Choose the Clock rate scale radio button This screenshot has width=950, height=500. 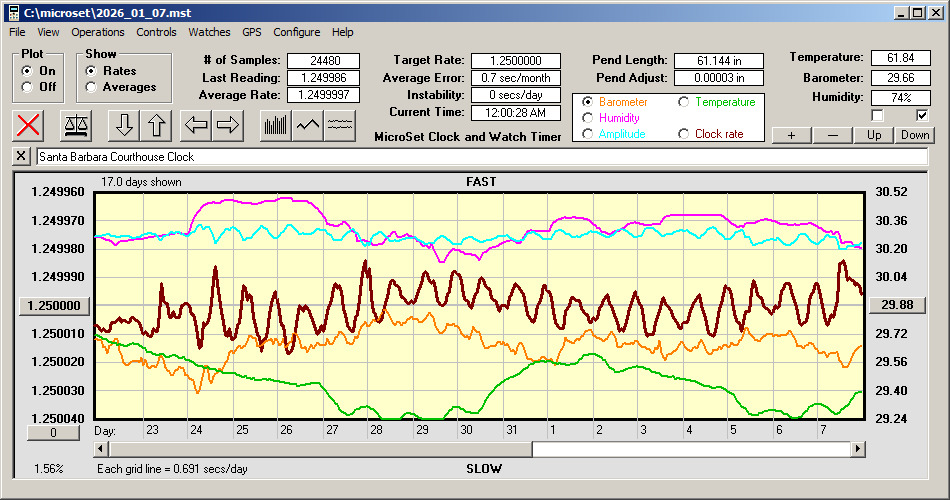684,134
